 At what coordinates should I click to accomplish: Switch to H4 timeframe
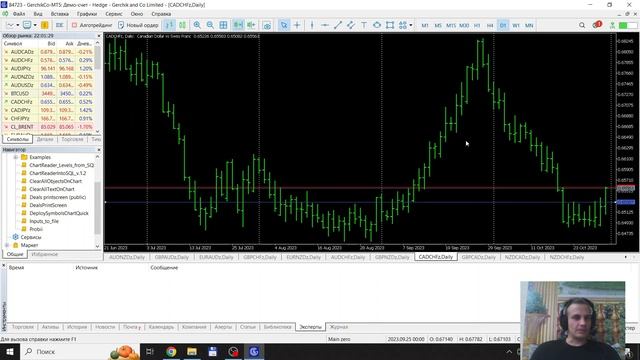click(490, 25)
